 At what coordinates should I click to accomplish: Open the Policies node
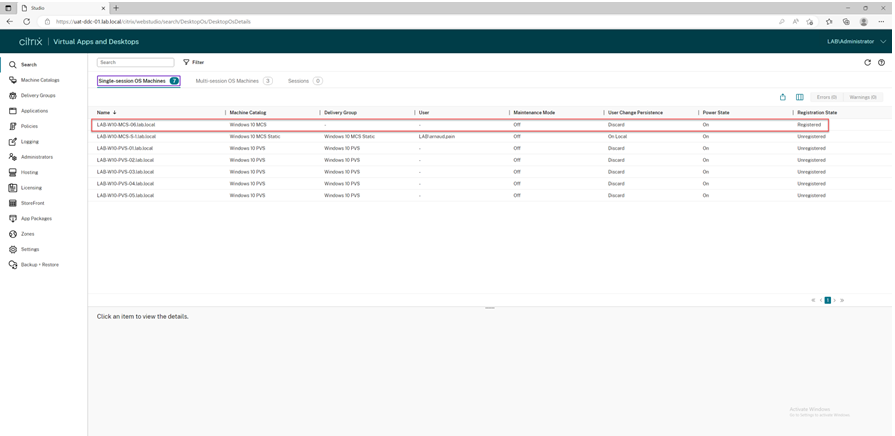click(30, 126)
